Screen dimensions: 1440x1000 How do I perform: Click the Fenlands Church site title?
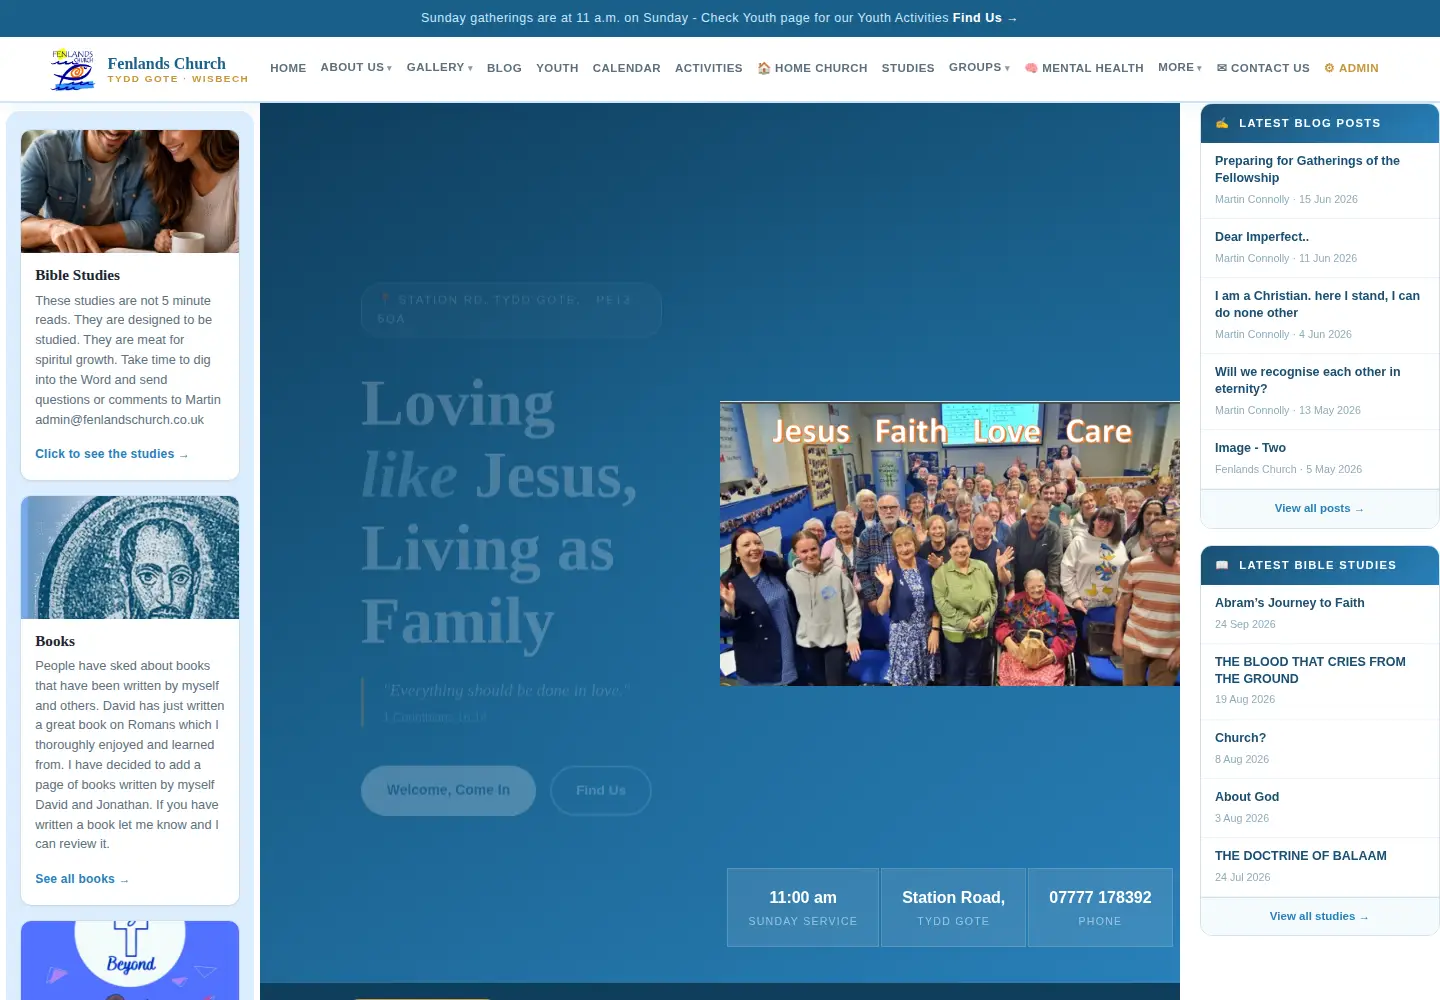click(x=166, y=63)
